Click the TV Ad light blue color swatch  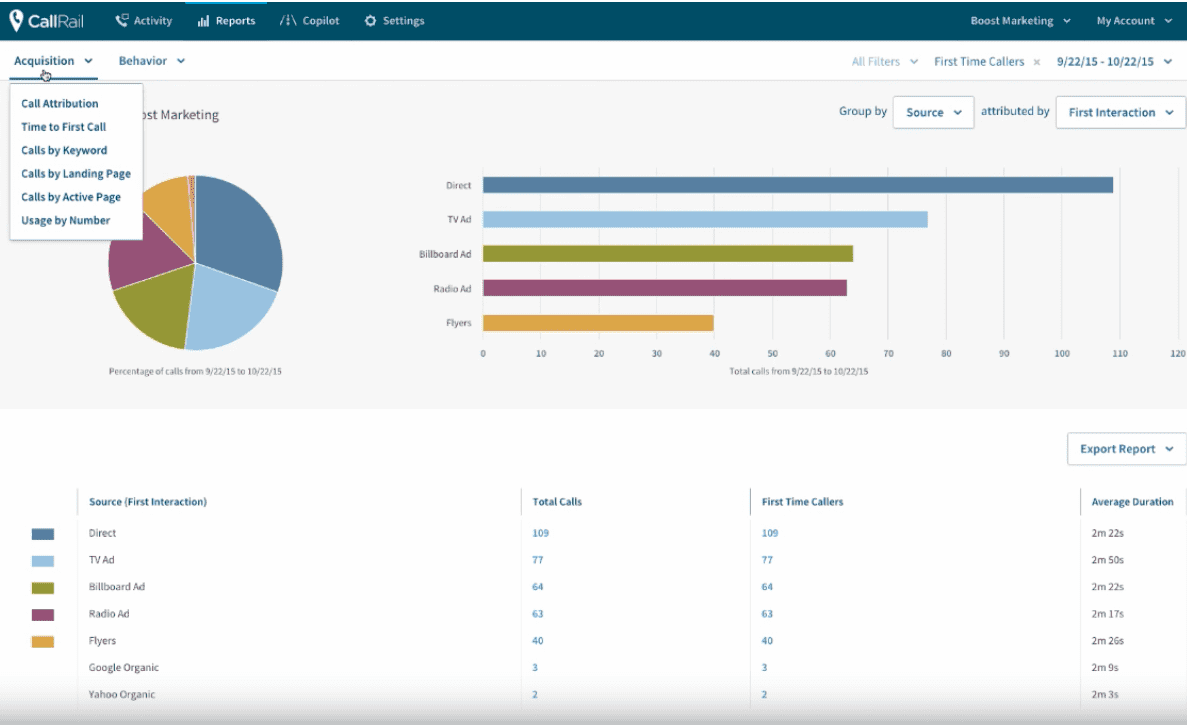43,561
